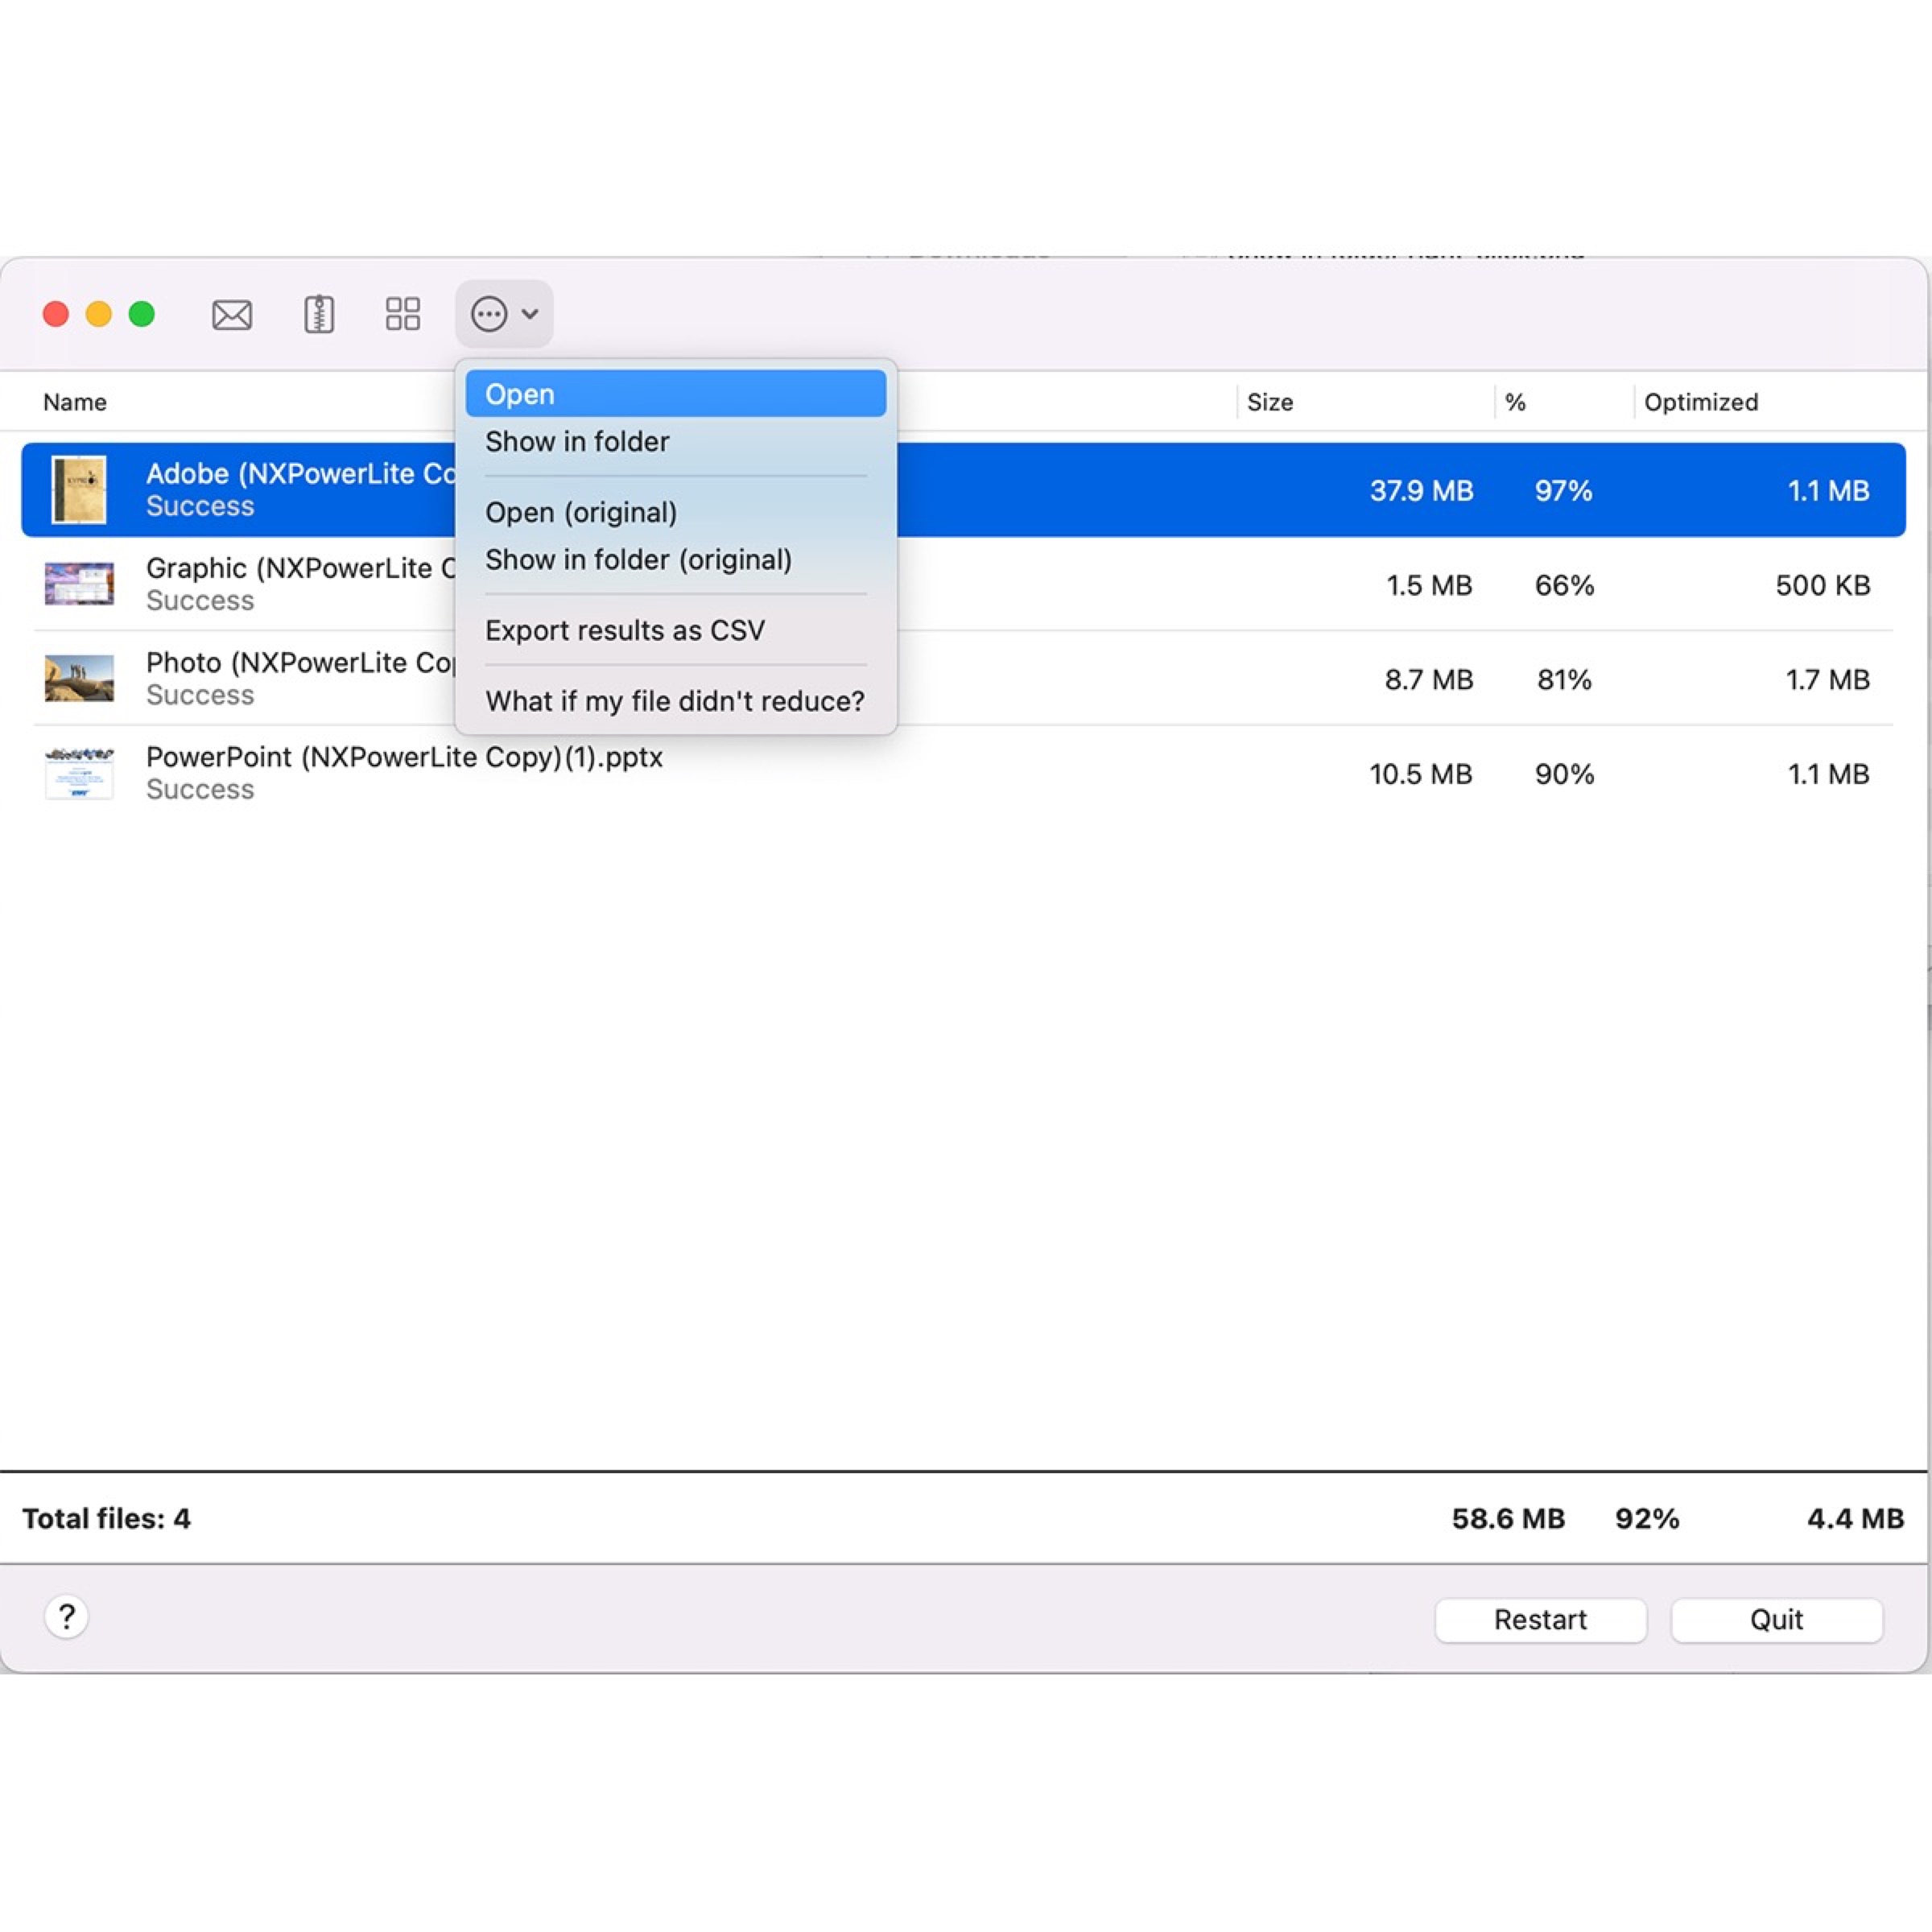Screen dimensions: 1932x1932
Task: Click the ellipsis more-actions toolbar button
Action: coord(503,314)
